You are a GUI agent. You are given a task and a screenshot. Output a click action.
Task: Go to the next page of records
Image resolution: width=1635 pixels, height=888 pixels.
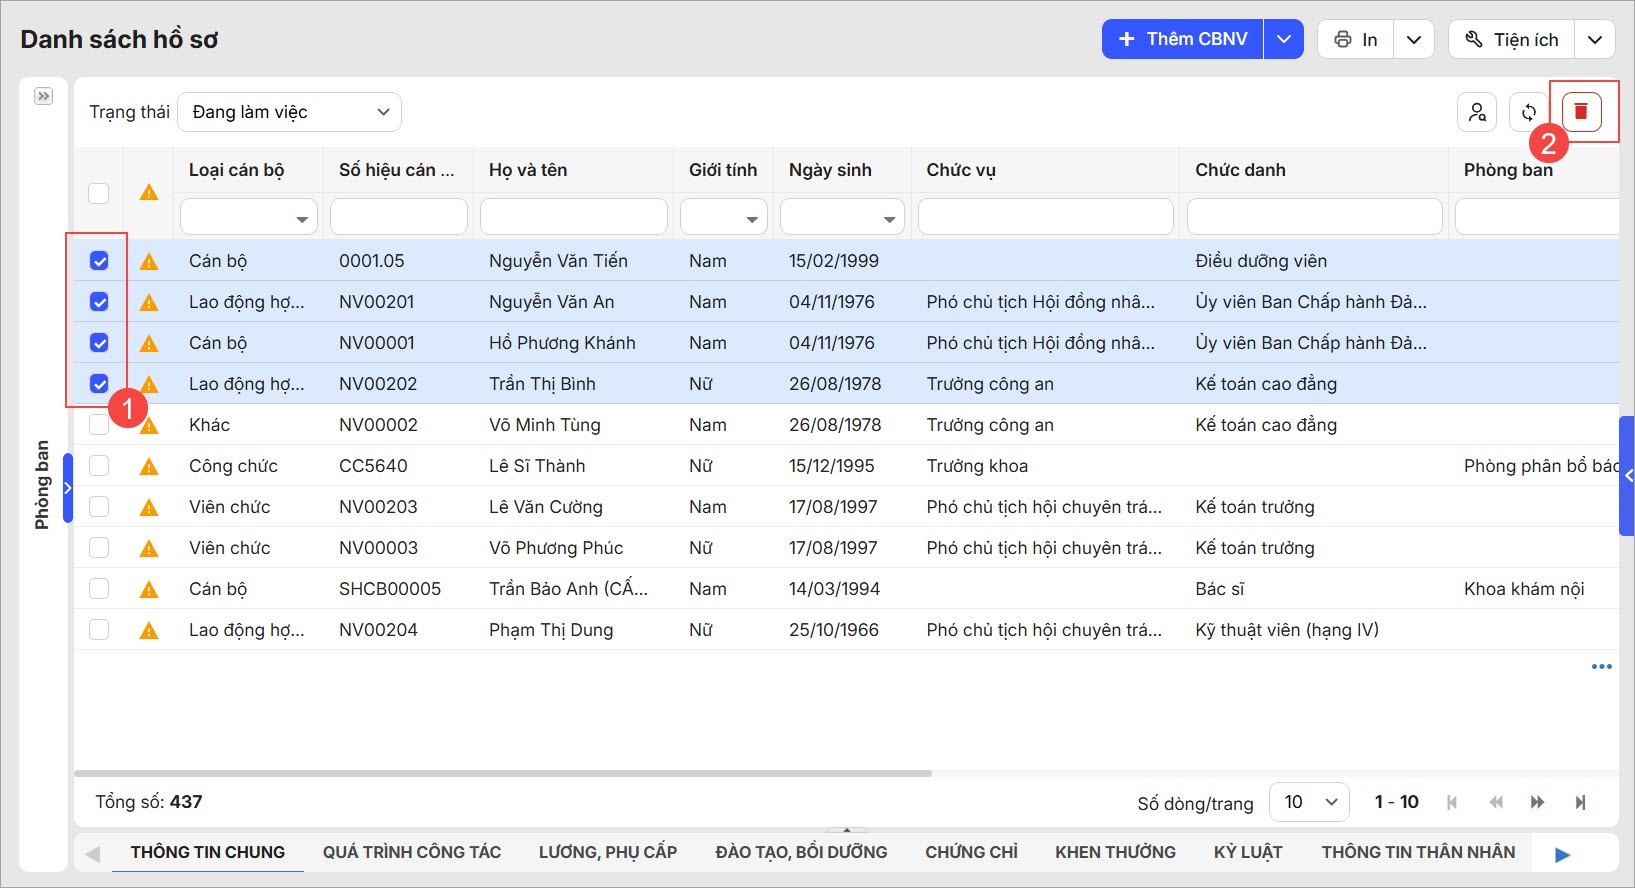1537,802
